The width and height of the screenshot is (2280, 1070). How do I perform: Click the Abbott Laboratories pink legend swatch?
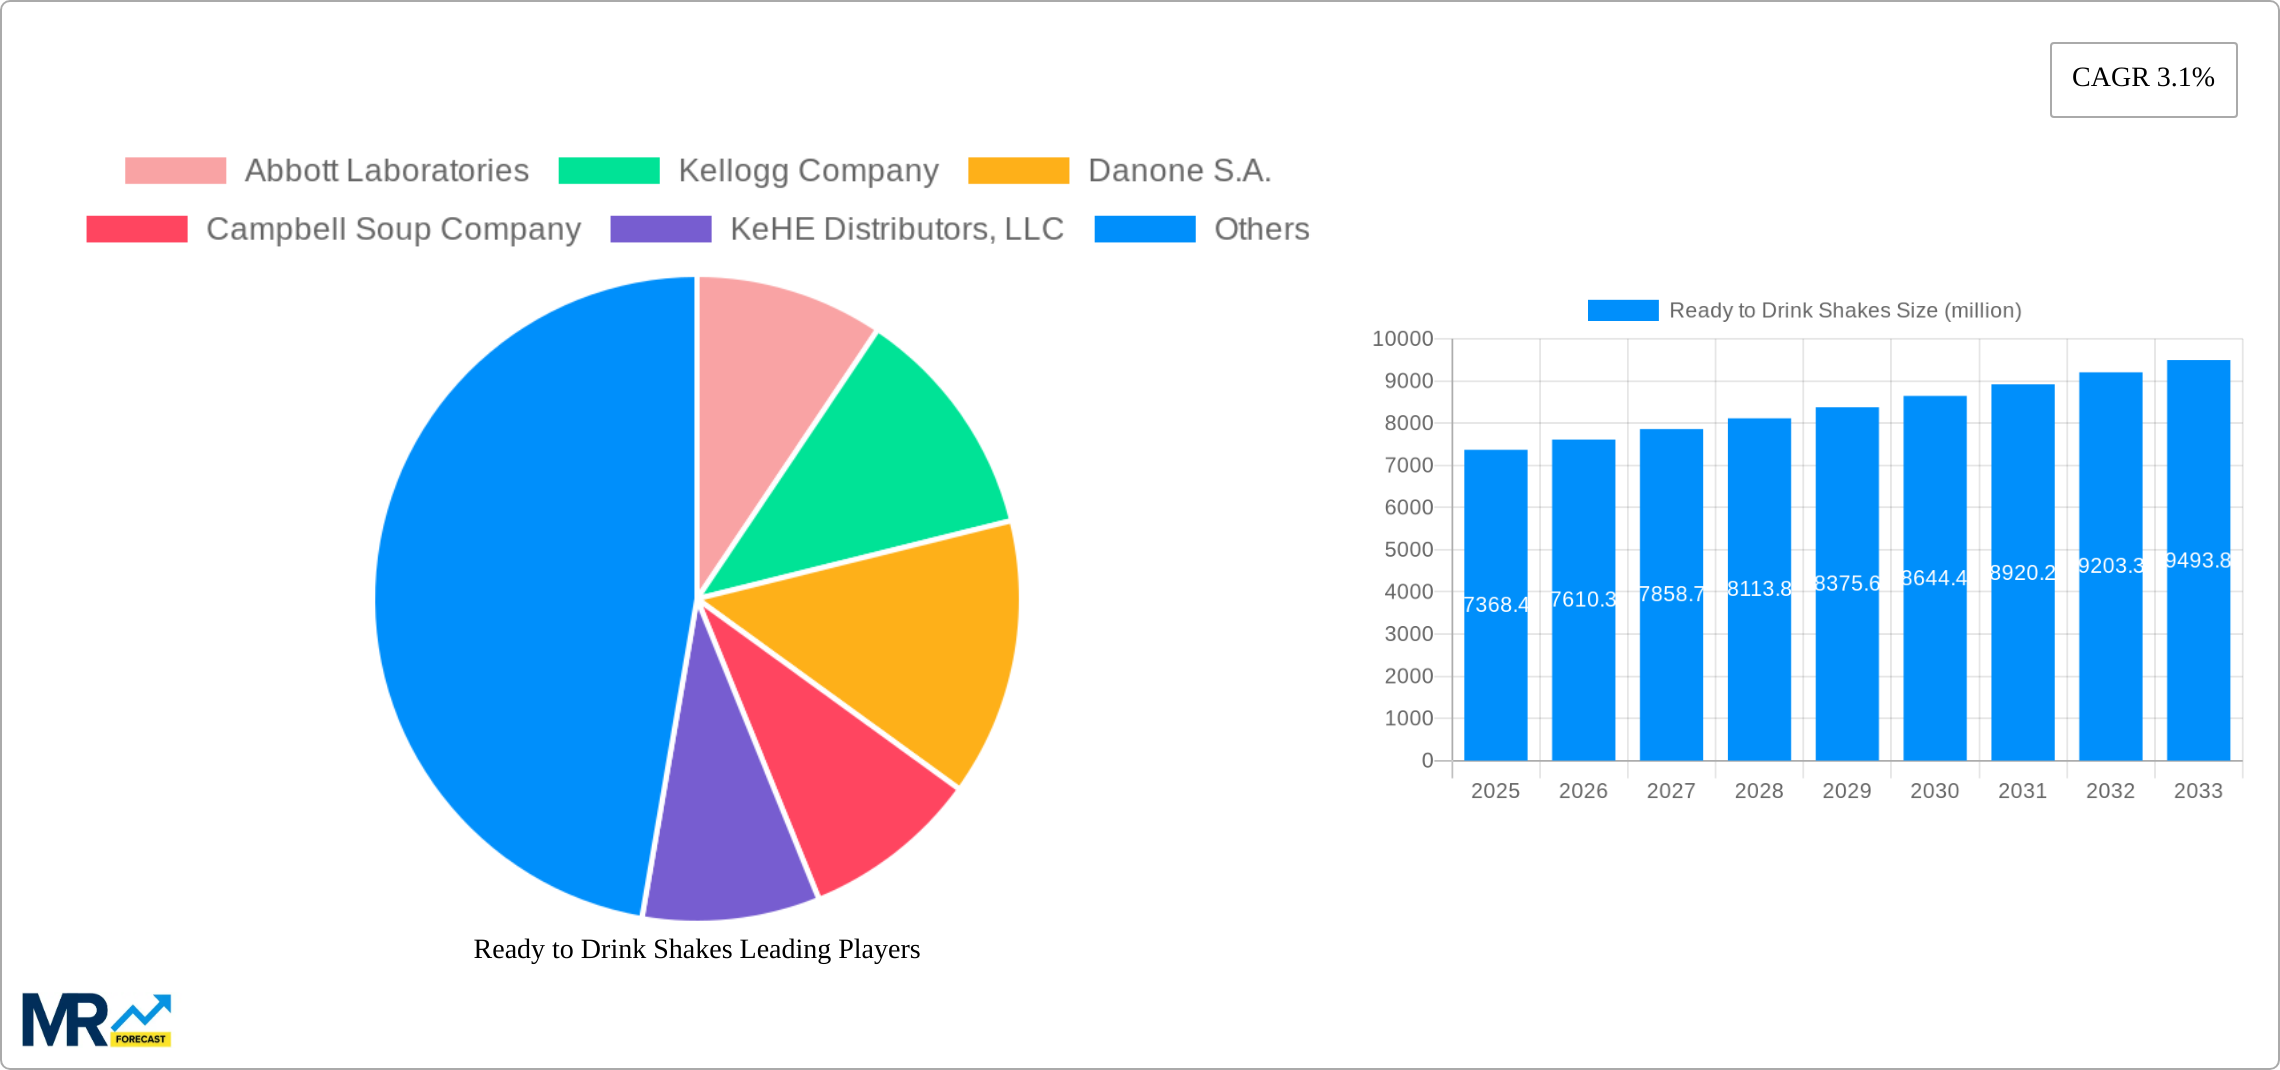175,171
